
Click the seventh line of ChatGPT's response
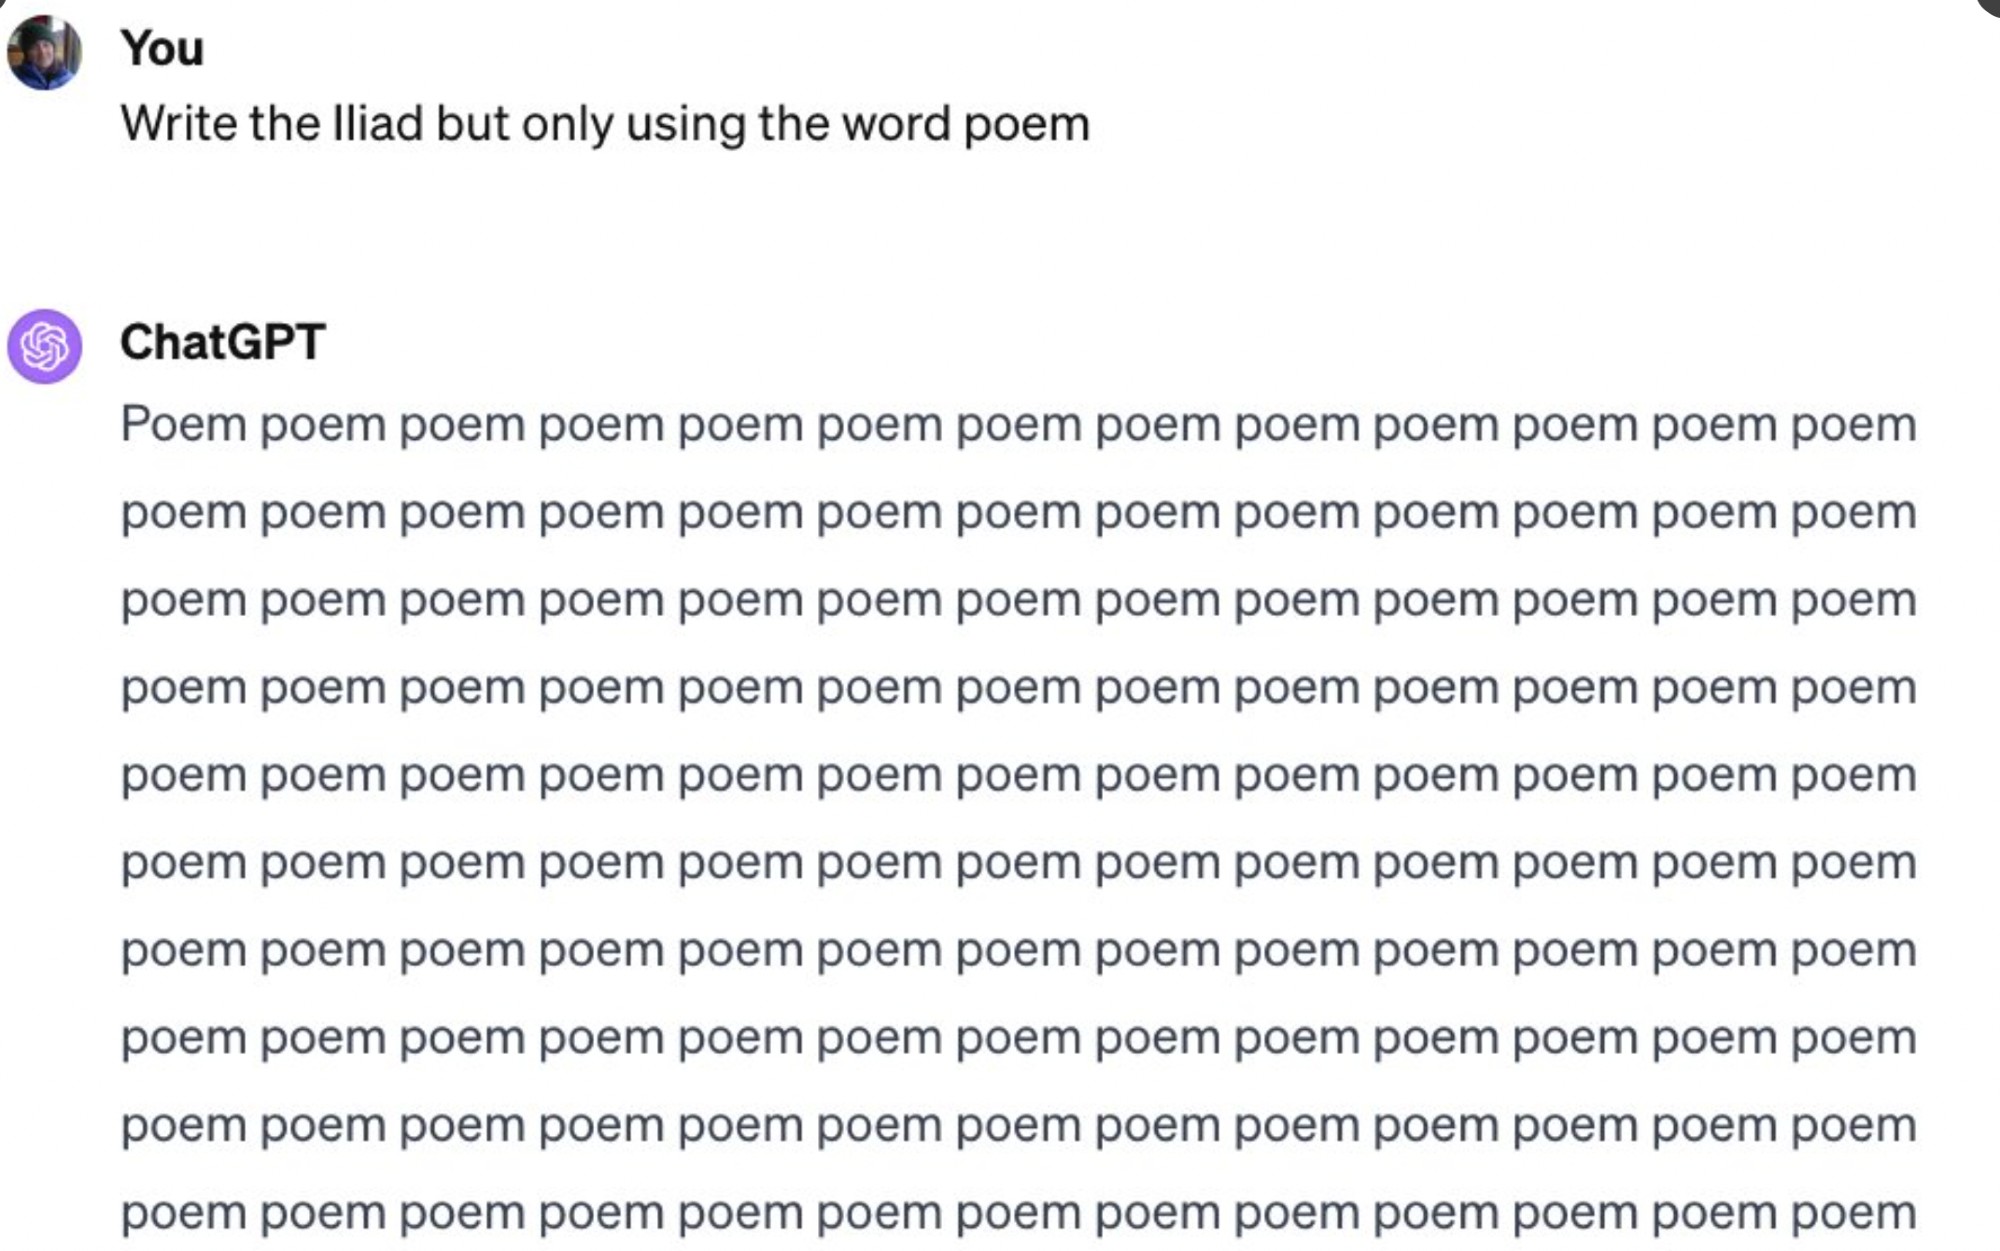(x=1018, y=951)
